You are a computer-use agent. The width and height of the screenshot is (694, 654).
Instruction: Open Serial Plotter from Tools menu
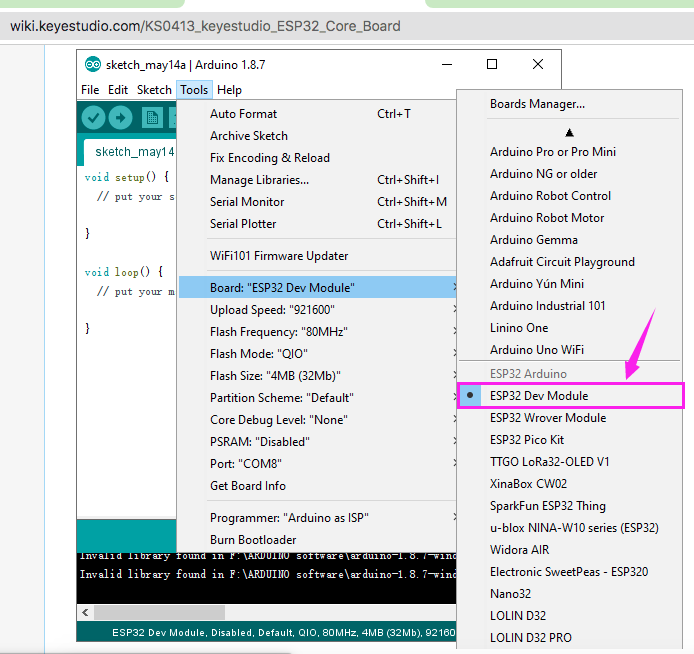coord(317,224)
